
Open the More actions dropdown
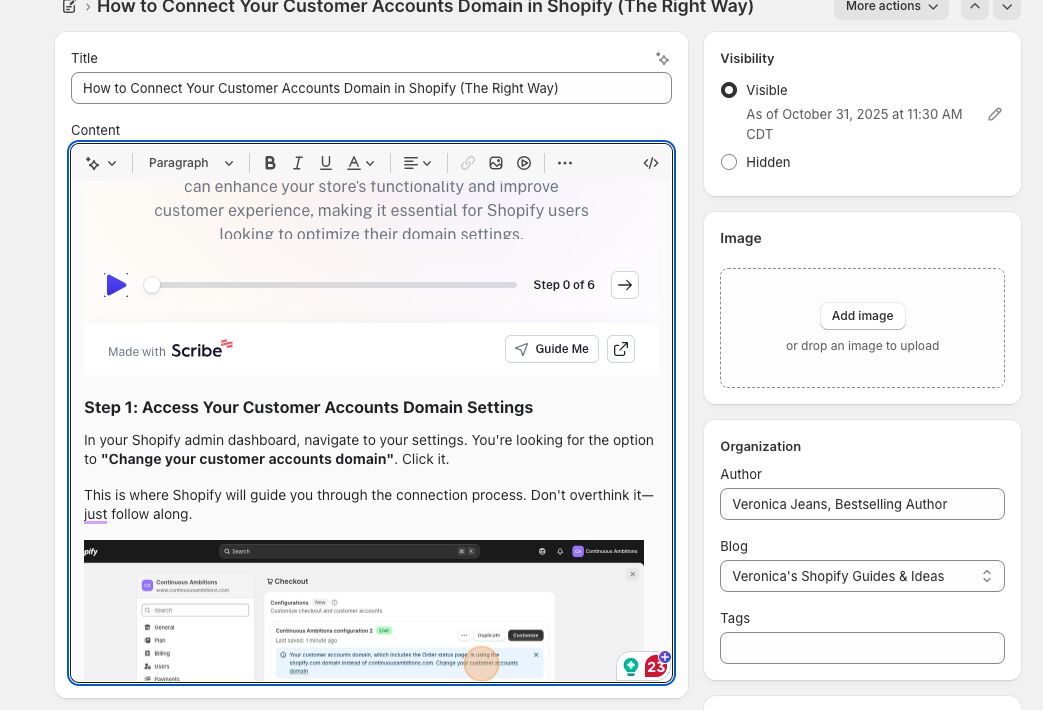(891, 7)
